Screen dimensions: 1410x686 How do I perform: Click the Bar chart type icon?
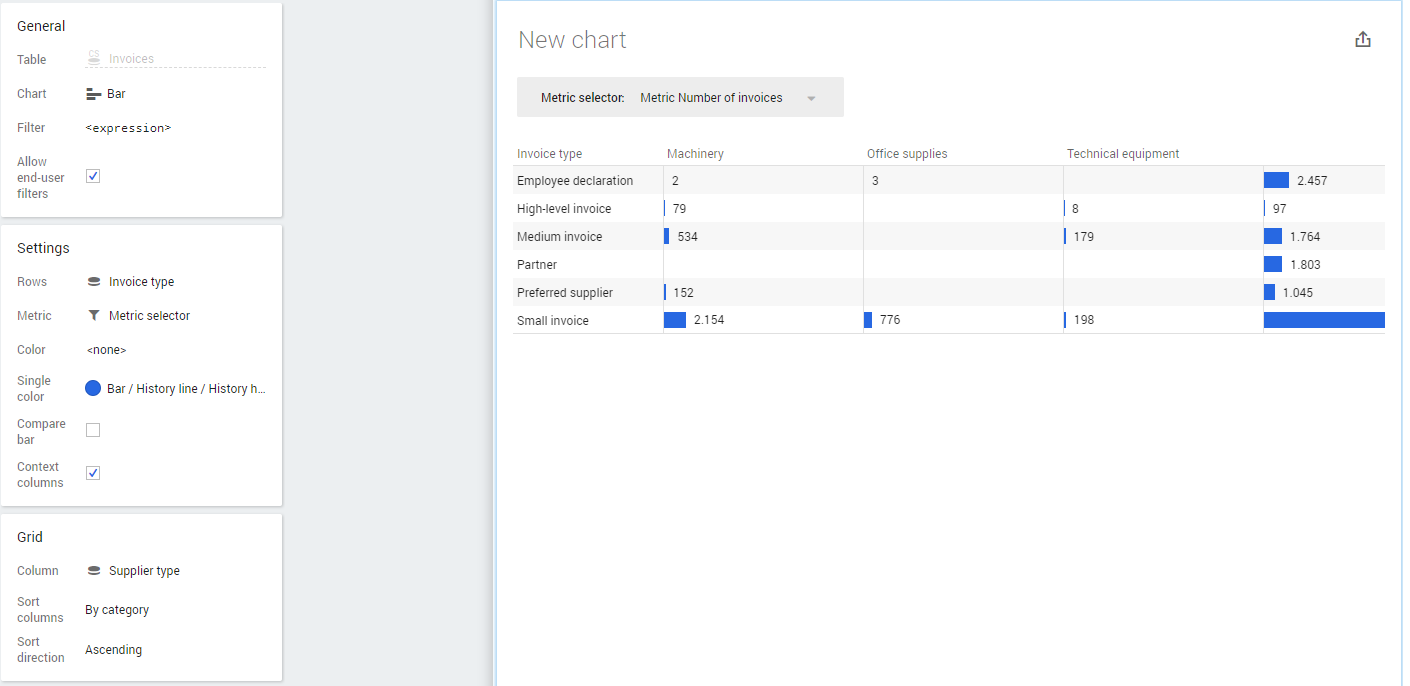point(94,94)
